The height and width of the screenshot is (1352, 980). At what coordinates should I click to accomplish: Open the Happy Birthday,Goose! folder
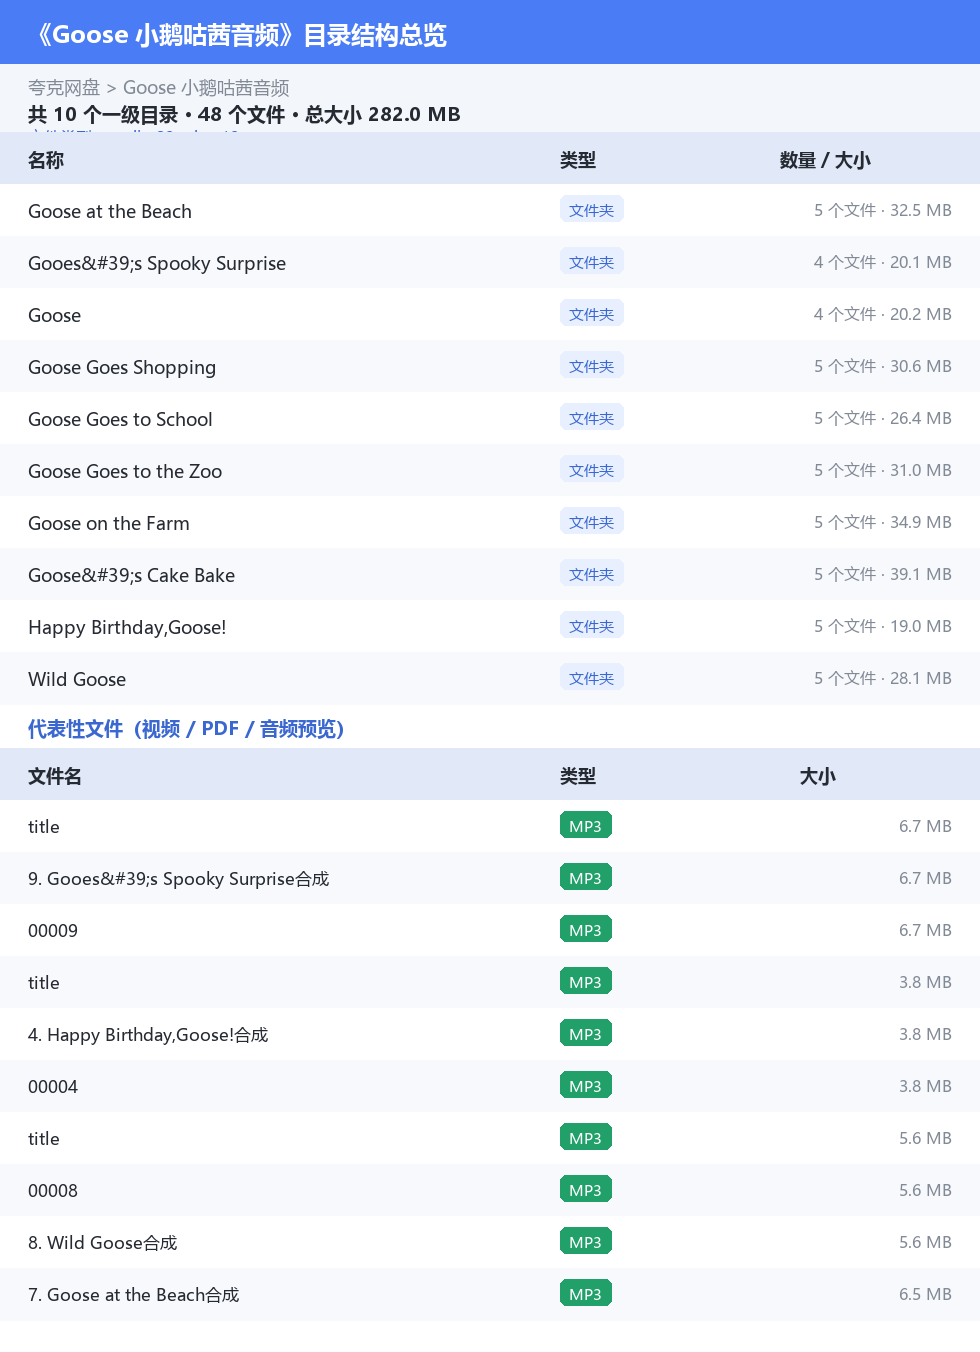[127, 627]
